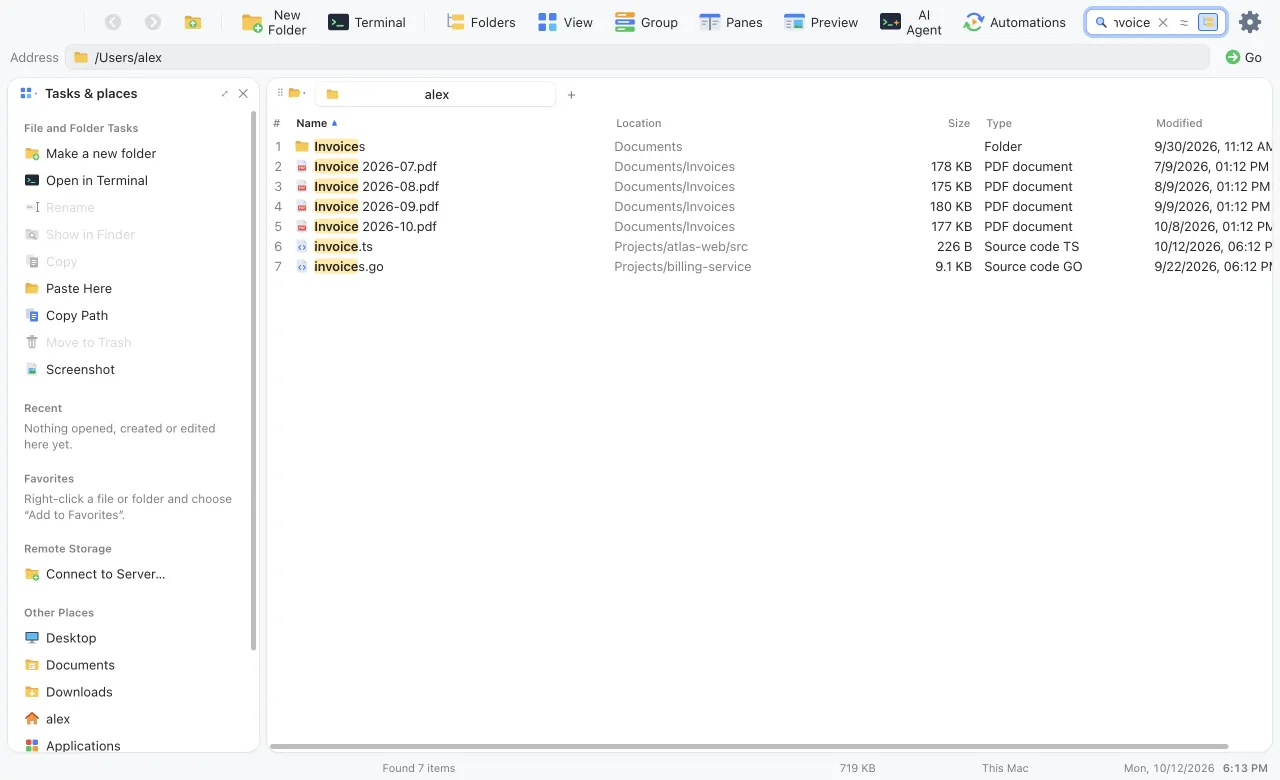The height and width of the screenshot is (780, 1280).
Task: Open the tab folder dropdown icon
Action: (297, 93)
